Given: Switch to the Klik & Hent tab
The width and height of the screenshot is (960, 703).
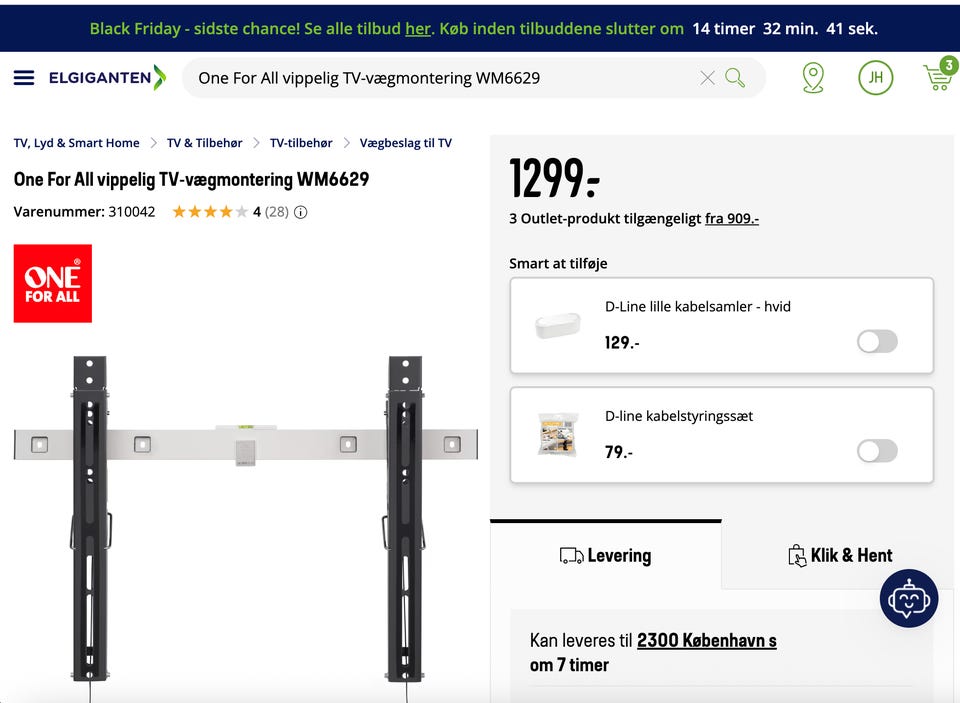Looking at the screenshot, I should pos(840,556).
